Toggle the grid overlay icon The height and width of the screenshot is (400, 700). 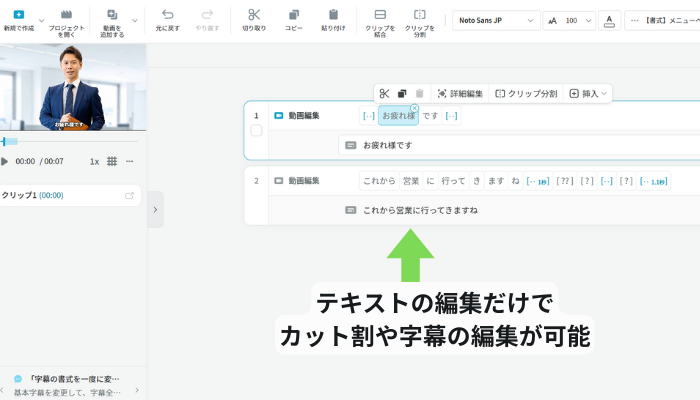(112, 161)
